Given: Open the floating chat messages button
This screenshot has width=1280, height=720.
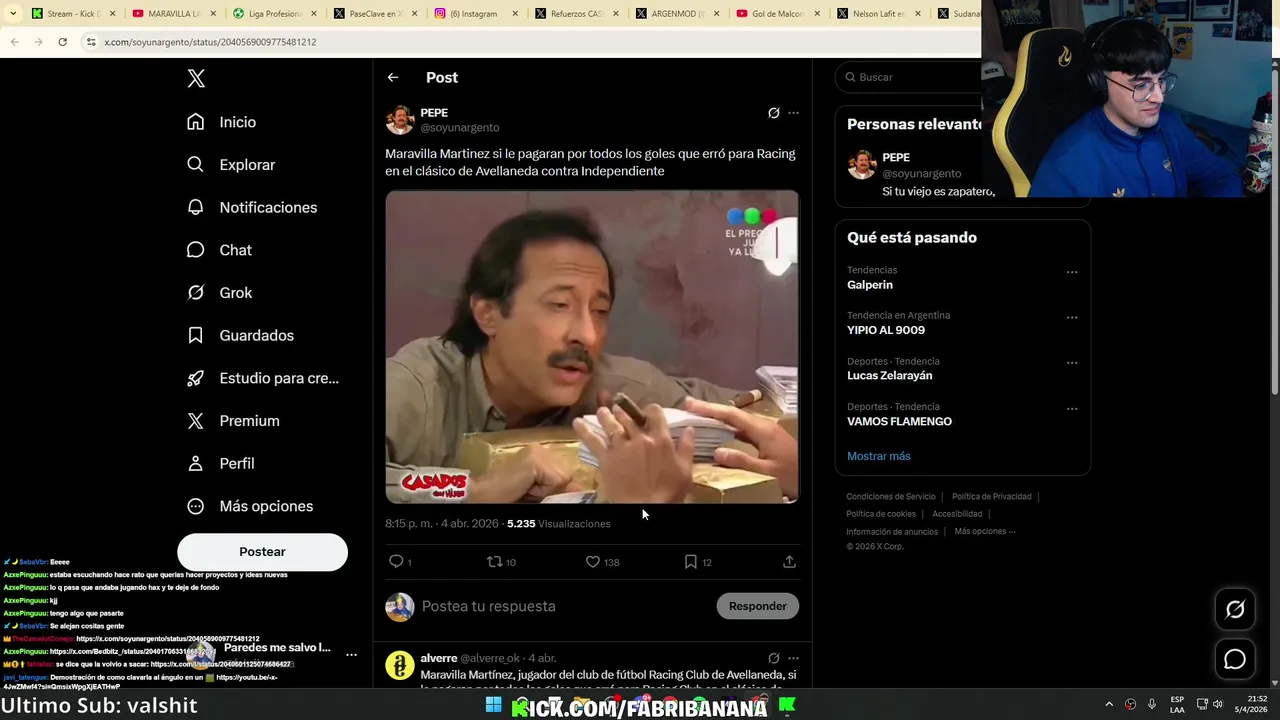Looking at the screenshot, I should (x=1235, y=659).
